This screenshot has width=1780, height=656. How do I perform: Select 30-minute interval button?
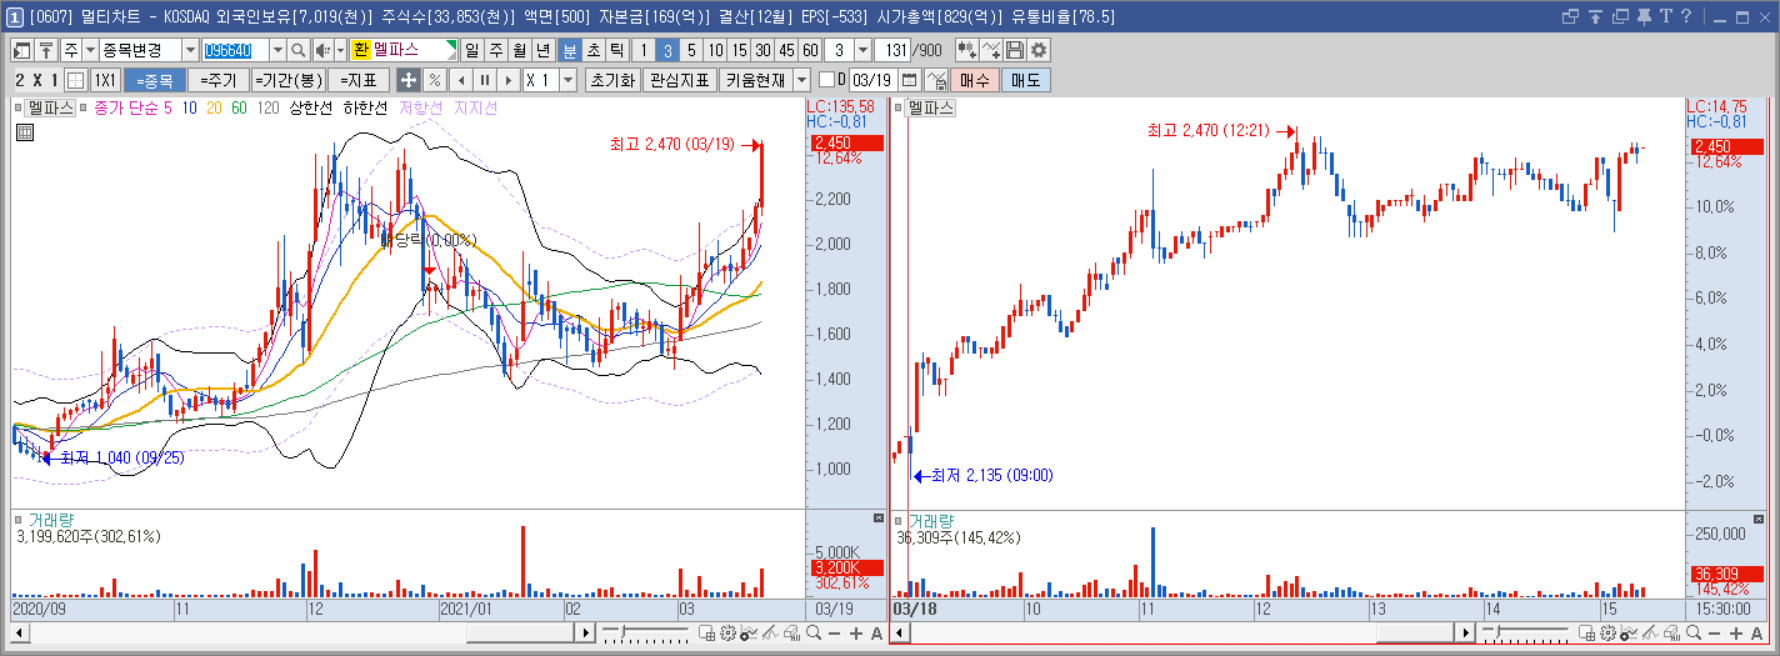pyautogui.click(x=763, y=50)
